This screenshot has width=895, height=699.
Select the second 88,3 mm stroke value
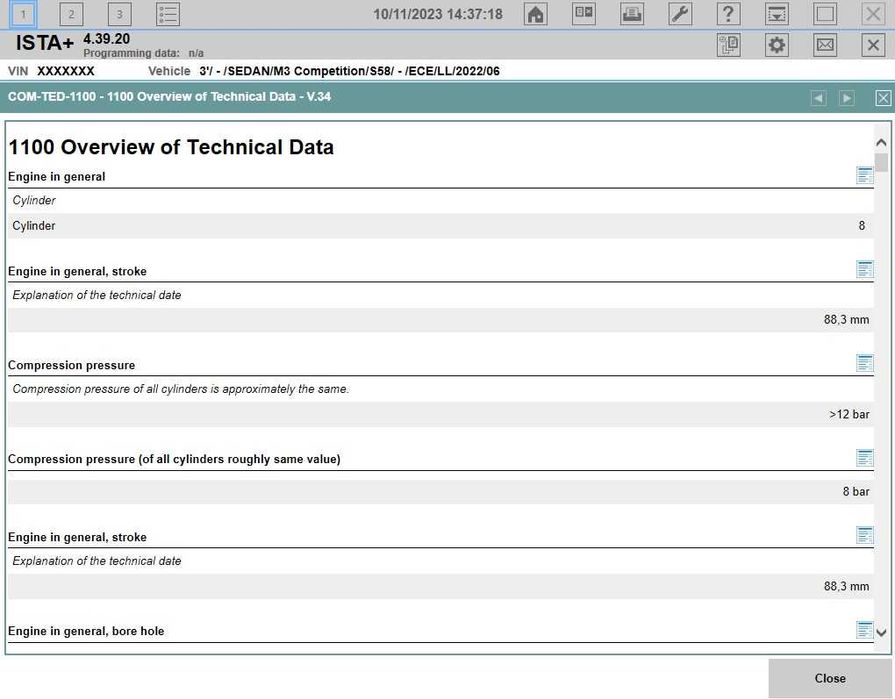(846, 587)
